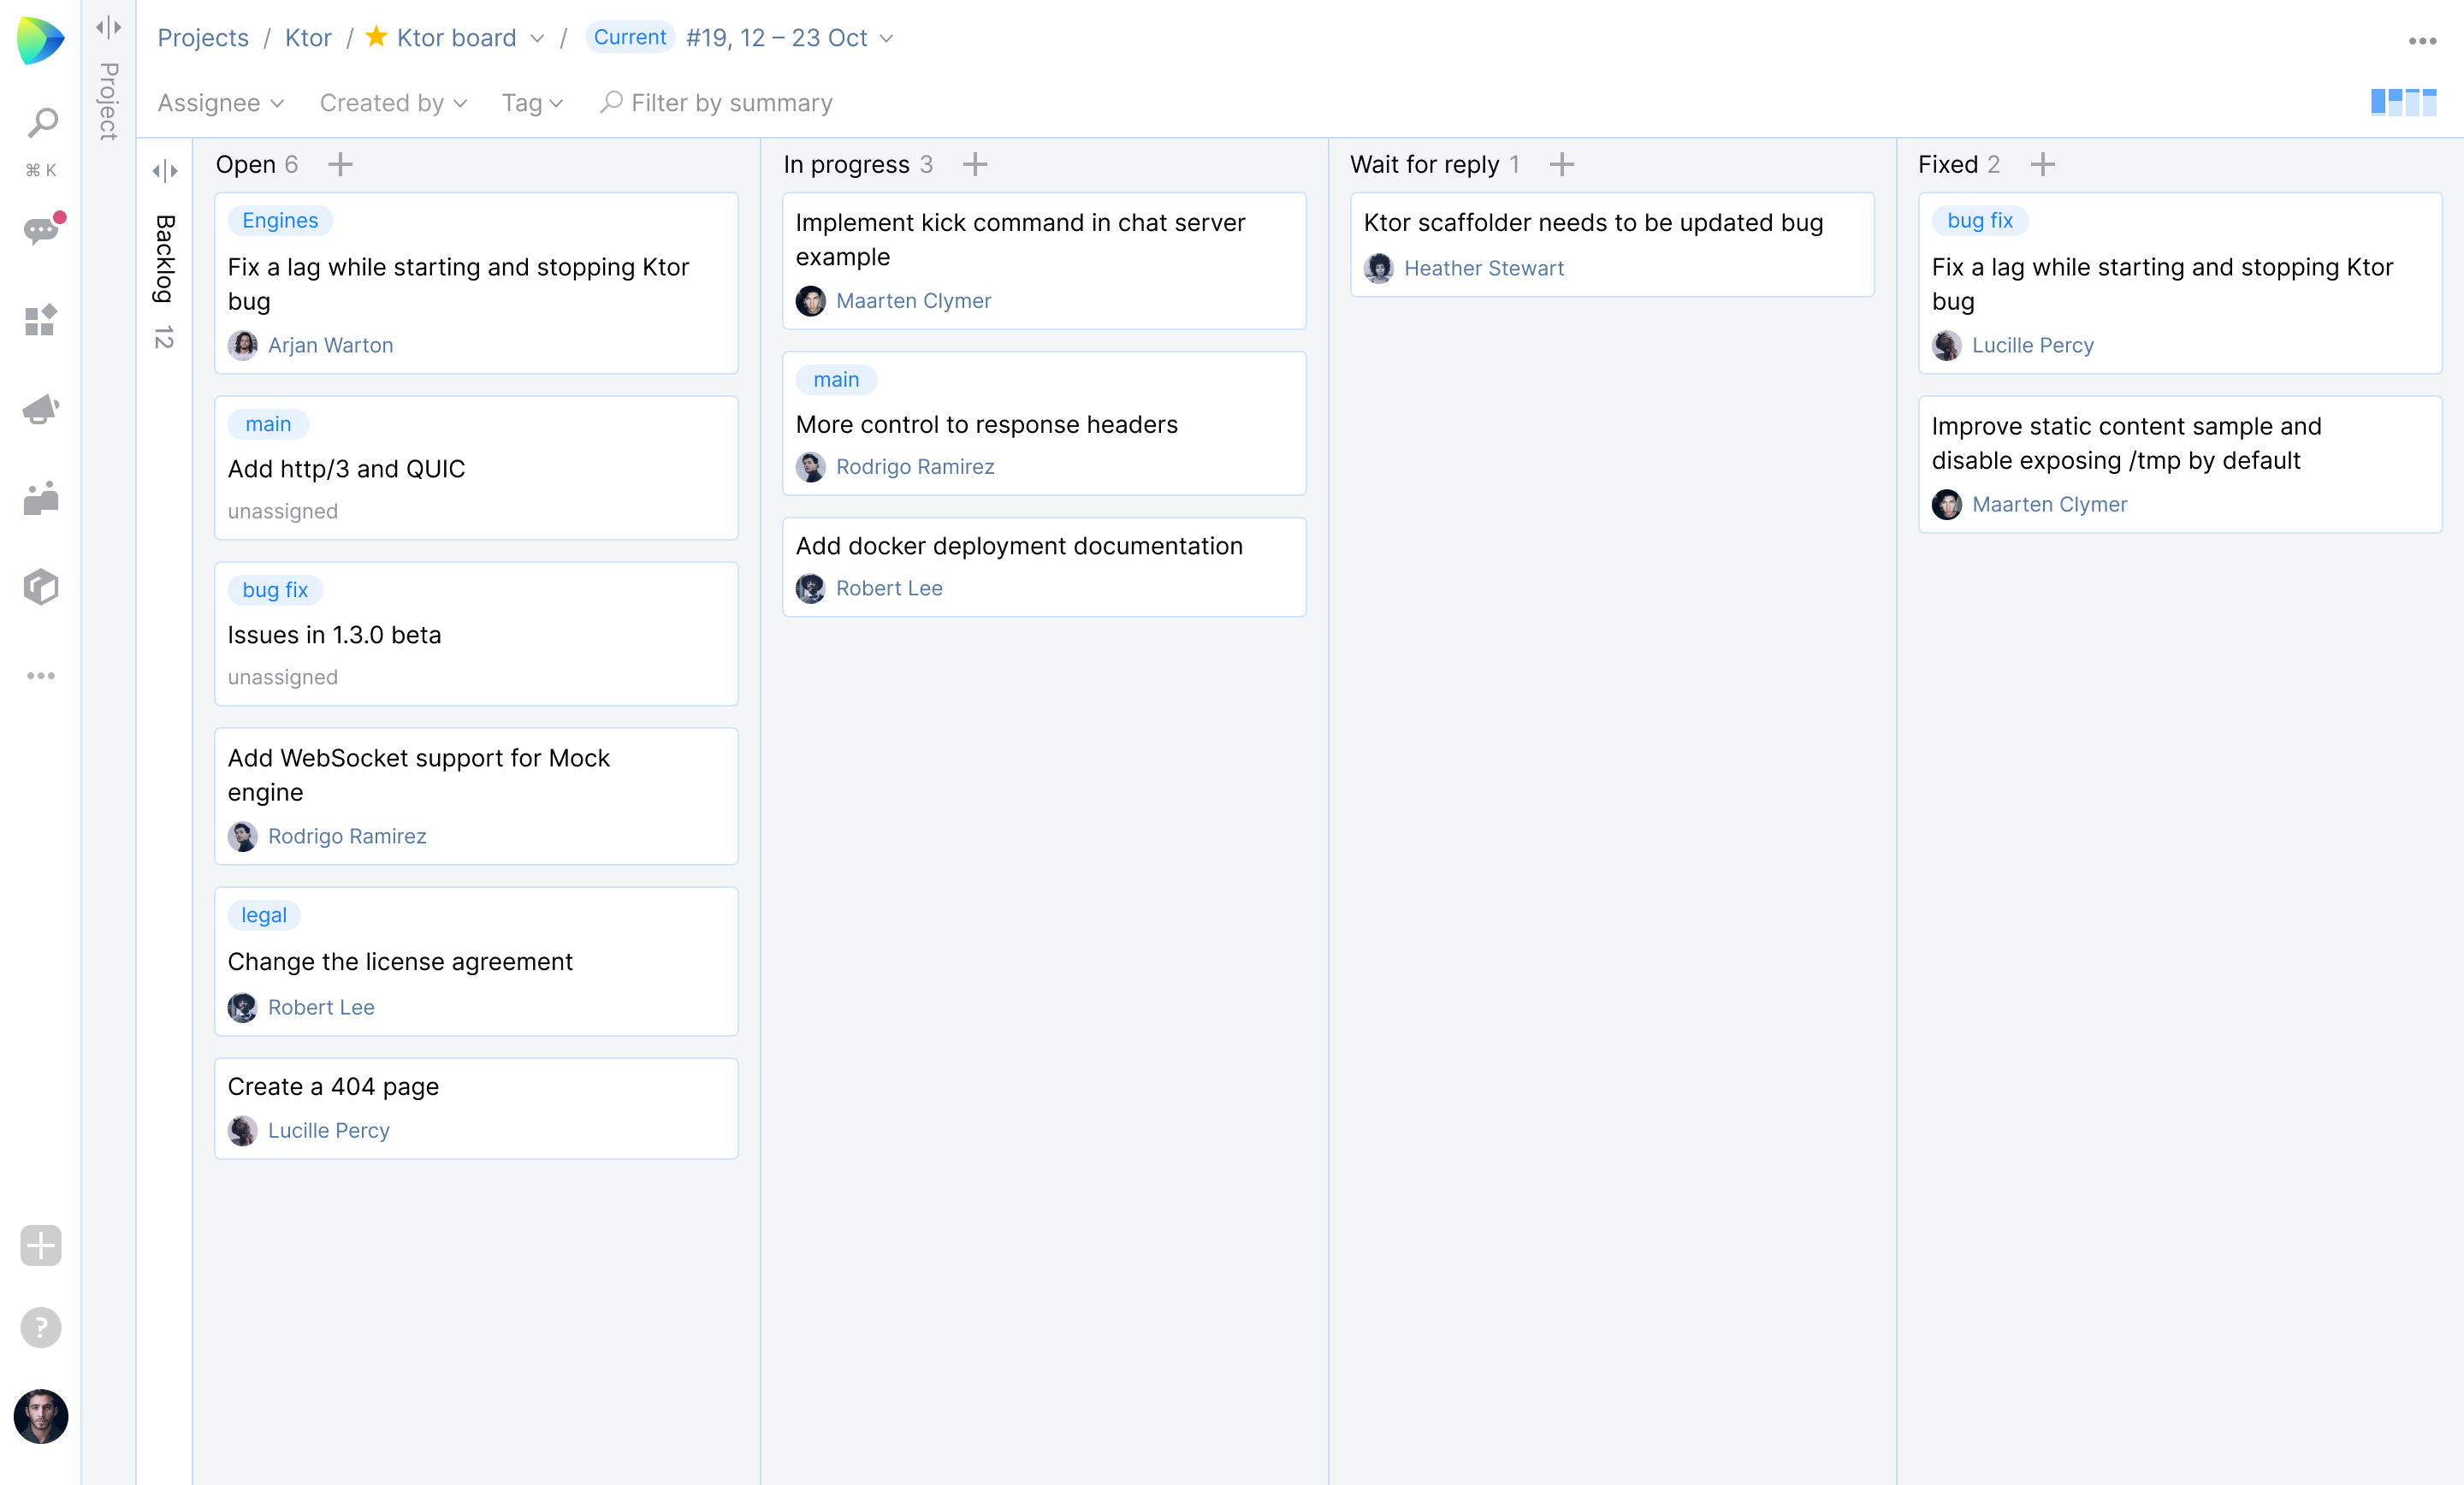Click the plus create new button
Viewport: 2464px width, 1485px height.
(x=41, y=1246)
